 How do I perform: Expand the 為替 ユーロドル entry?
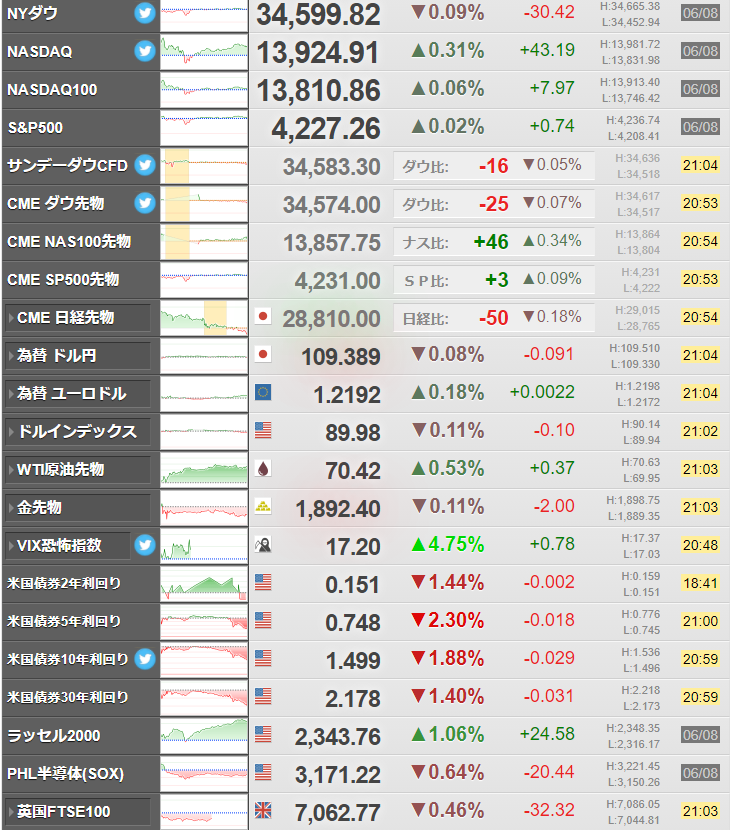[77, 394]
